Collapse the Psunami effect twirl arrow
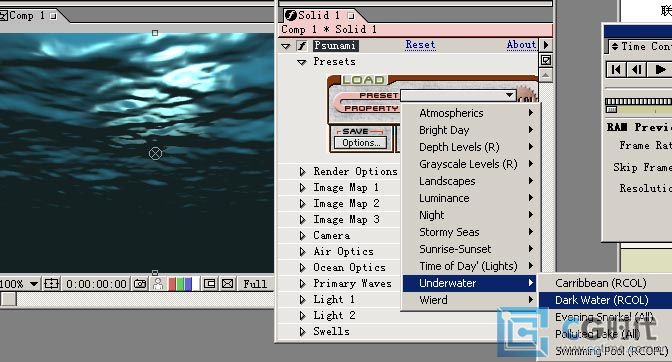Screen dimensions: 672x362 (286, 46)
